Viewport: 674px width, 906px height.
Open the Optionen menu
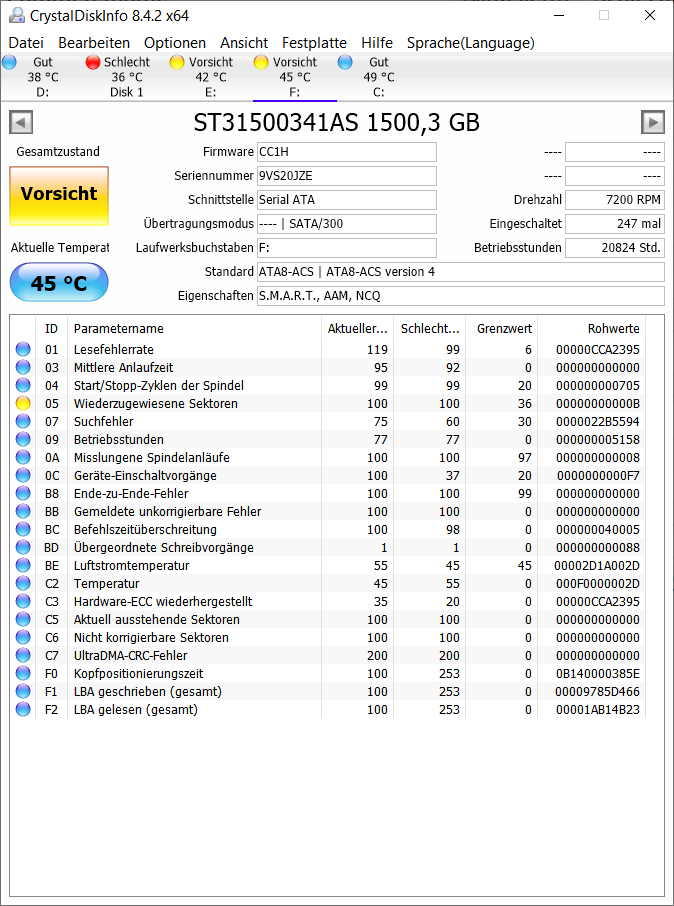[175, 43]
